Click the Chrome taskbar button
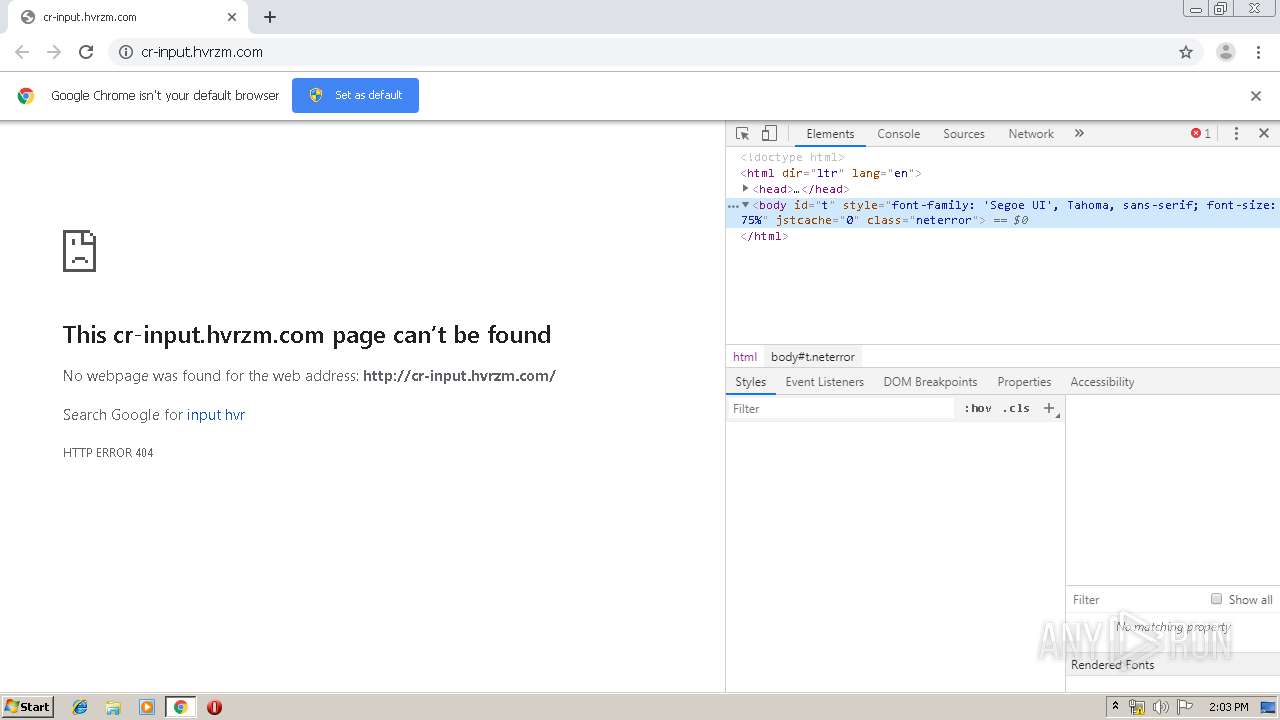 pyautogui.click(x=180, y=707)
